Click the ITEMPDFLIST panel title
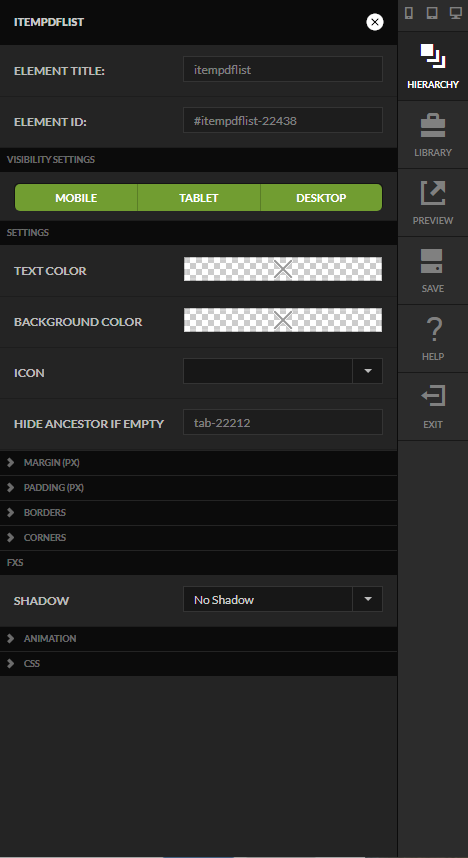The image size is (468, 858). pyautogui.click(x=49, y=22)
